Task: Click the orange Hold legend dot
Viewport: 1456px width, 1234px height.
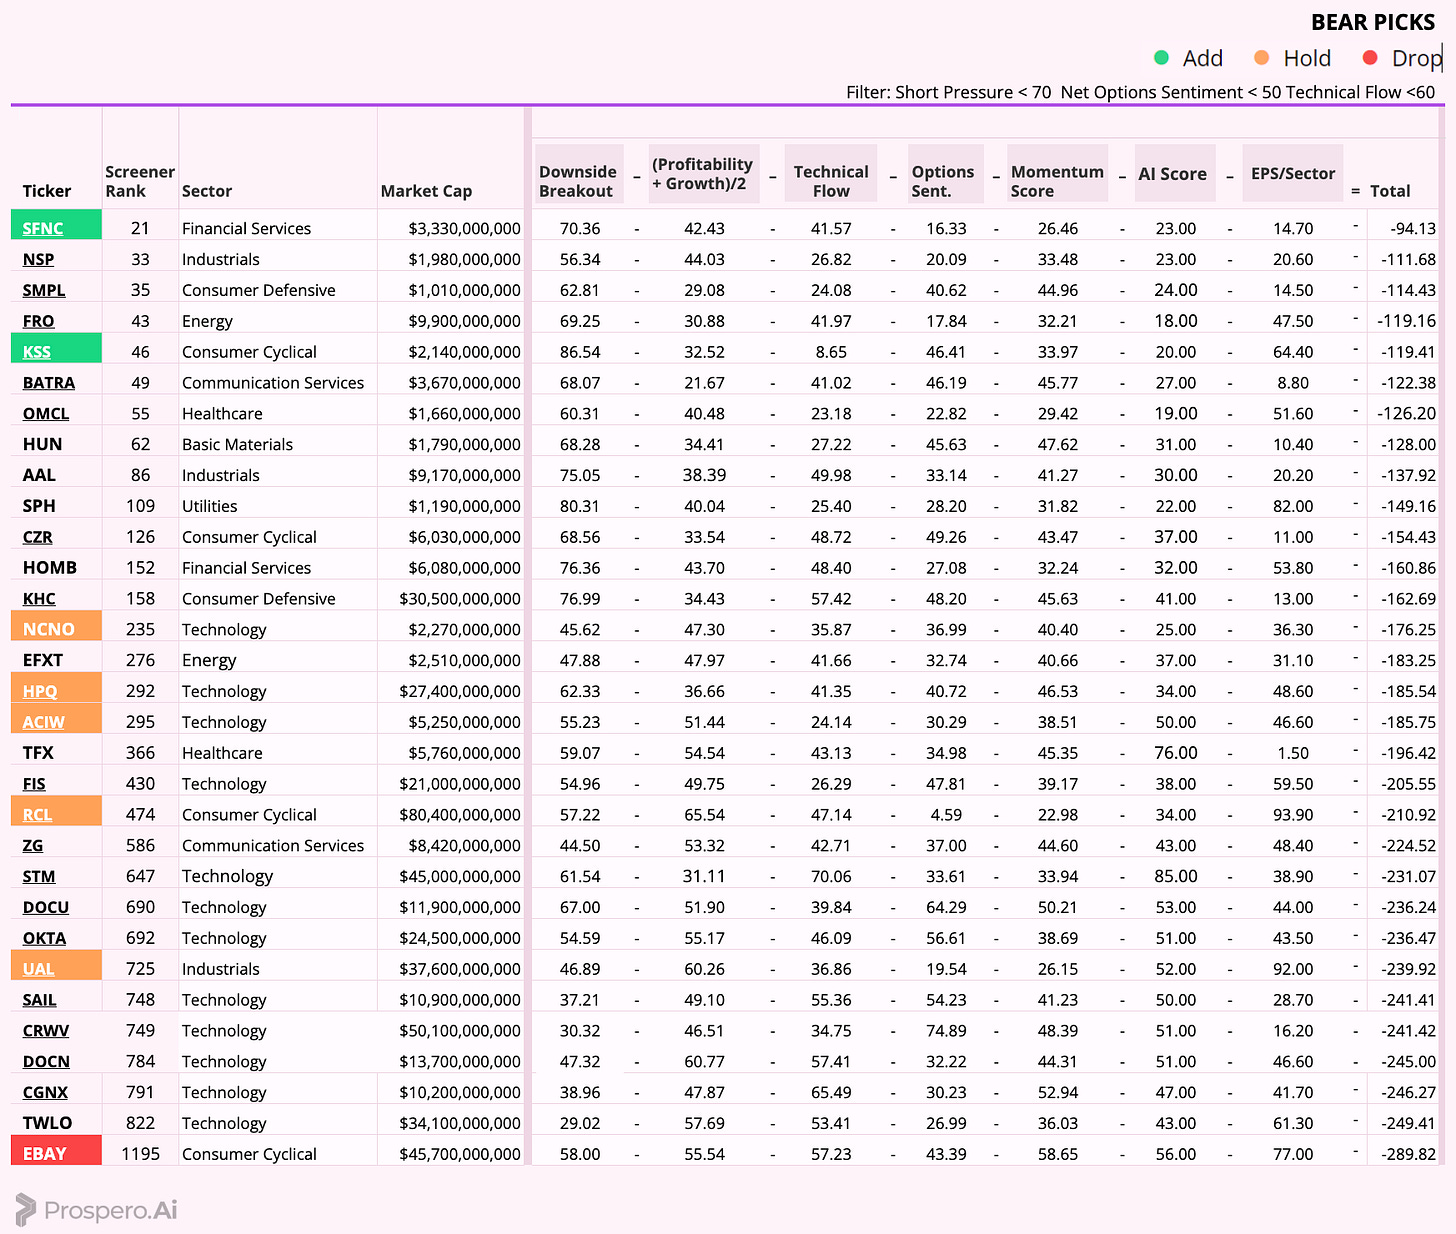Action: tap(1261, 58)
